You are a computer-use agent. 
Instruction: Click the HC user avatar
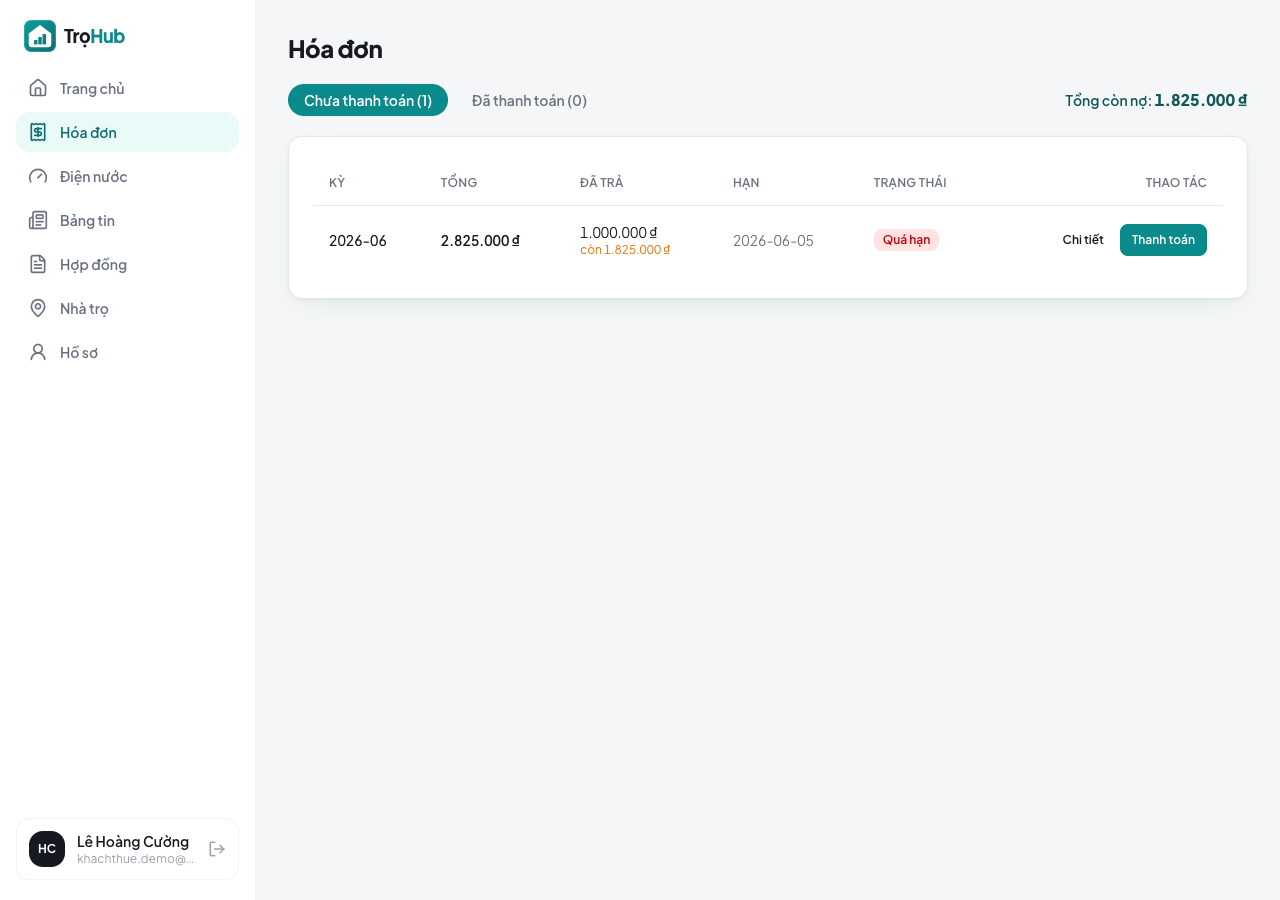tap(47, 849)
